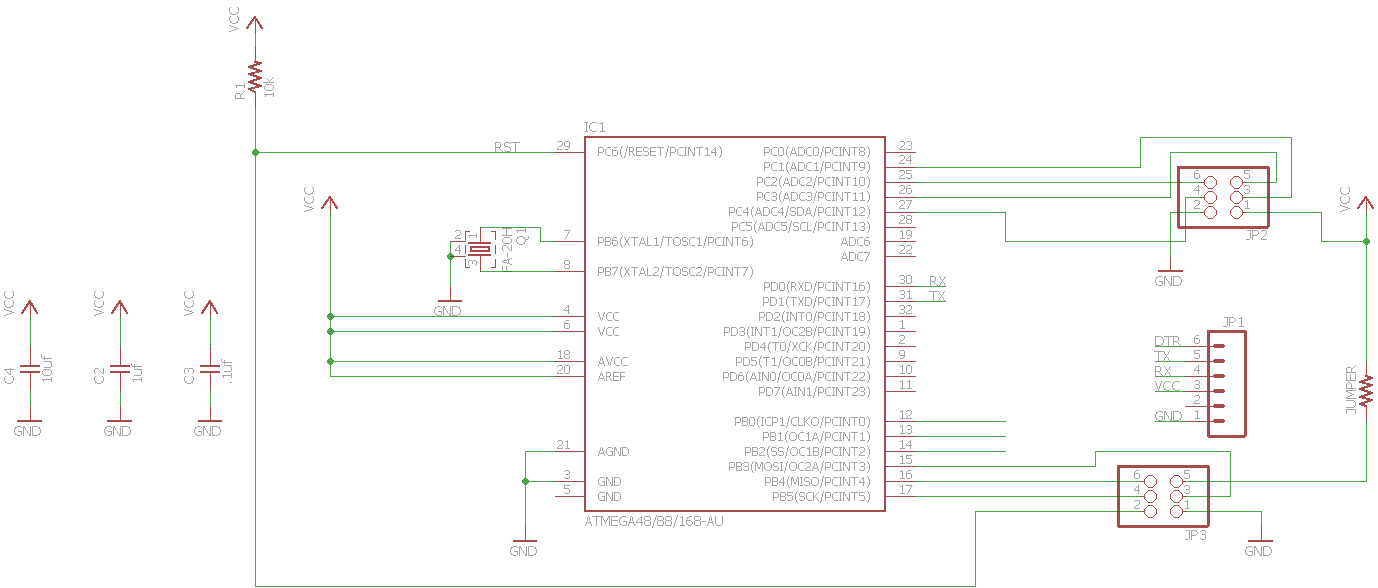1378x588 pixels.
Task: Click the GND symbol below capacitor C3
Action: click(208, 426)
